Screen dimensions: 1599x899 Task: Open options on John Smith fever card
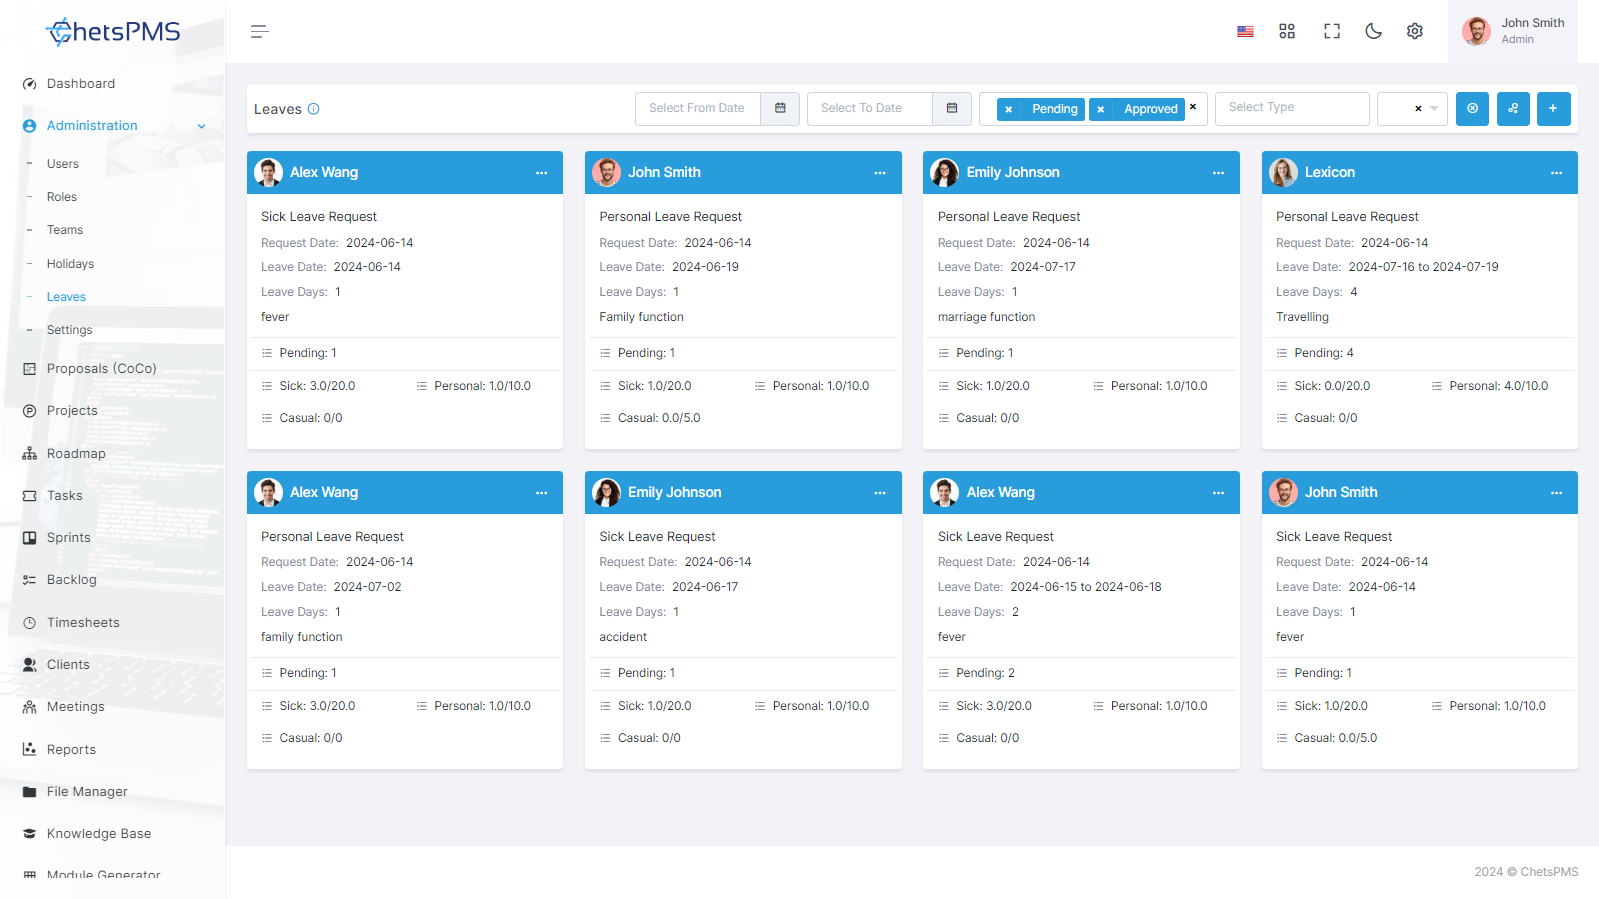1556,493
